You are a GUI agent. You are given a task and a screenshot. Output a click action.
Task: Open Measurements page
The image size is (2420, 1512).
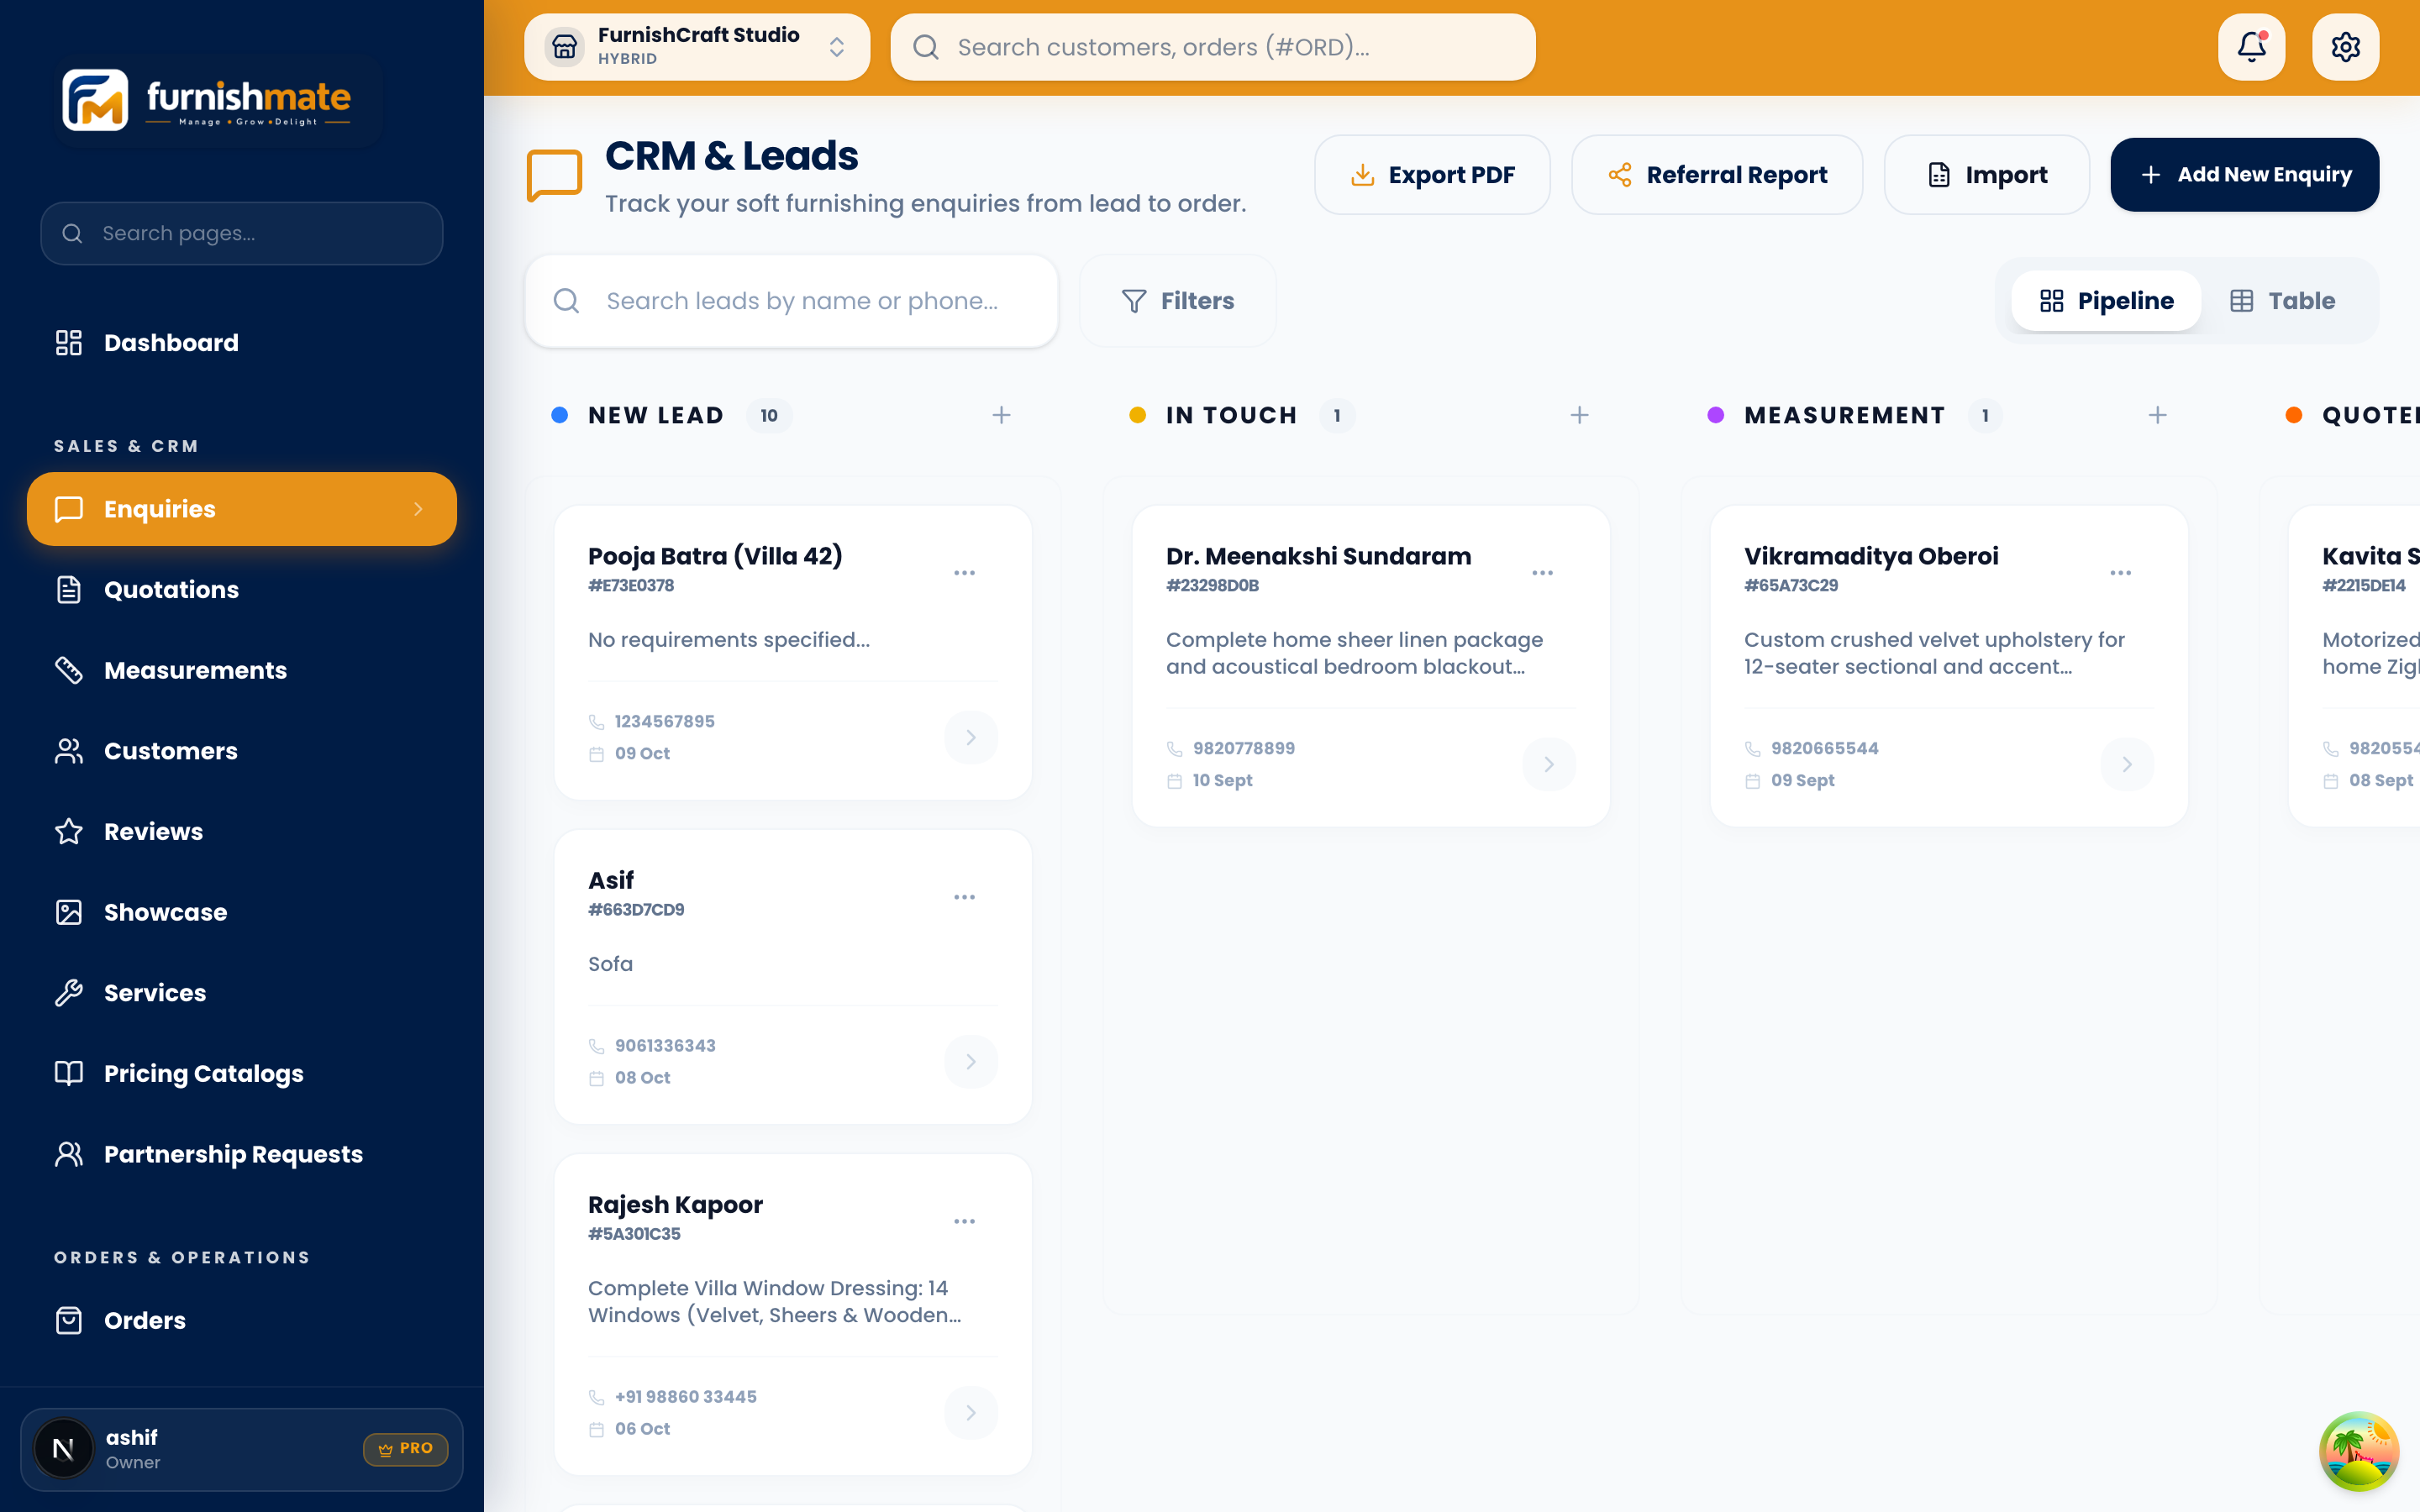(x=242, y=670)
